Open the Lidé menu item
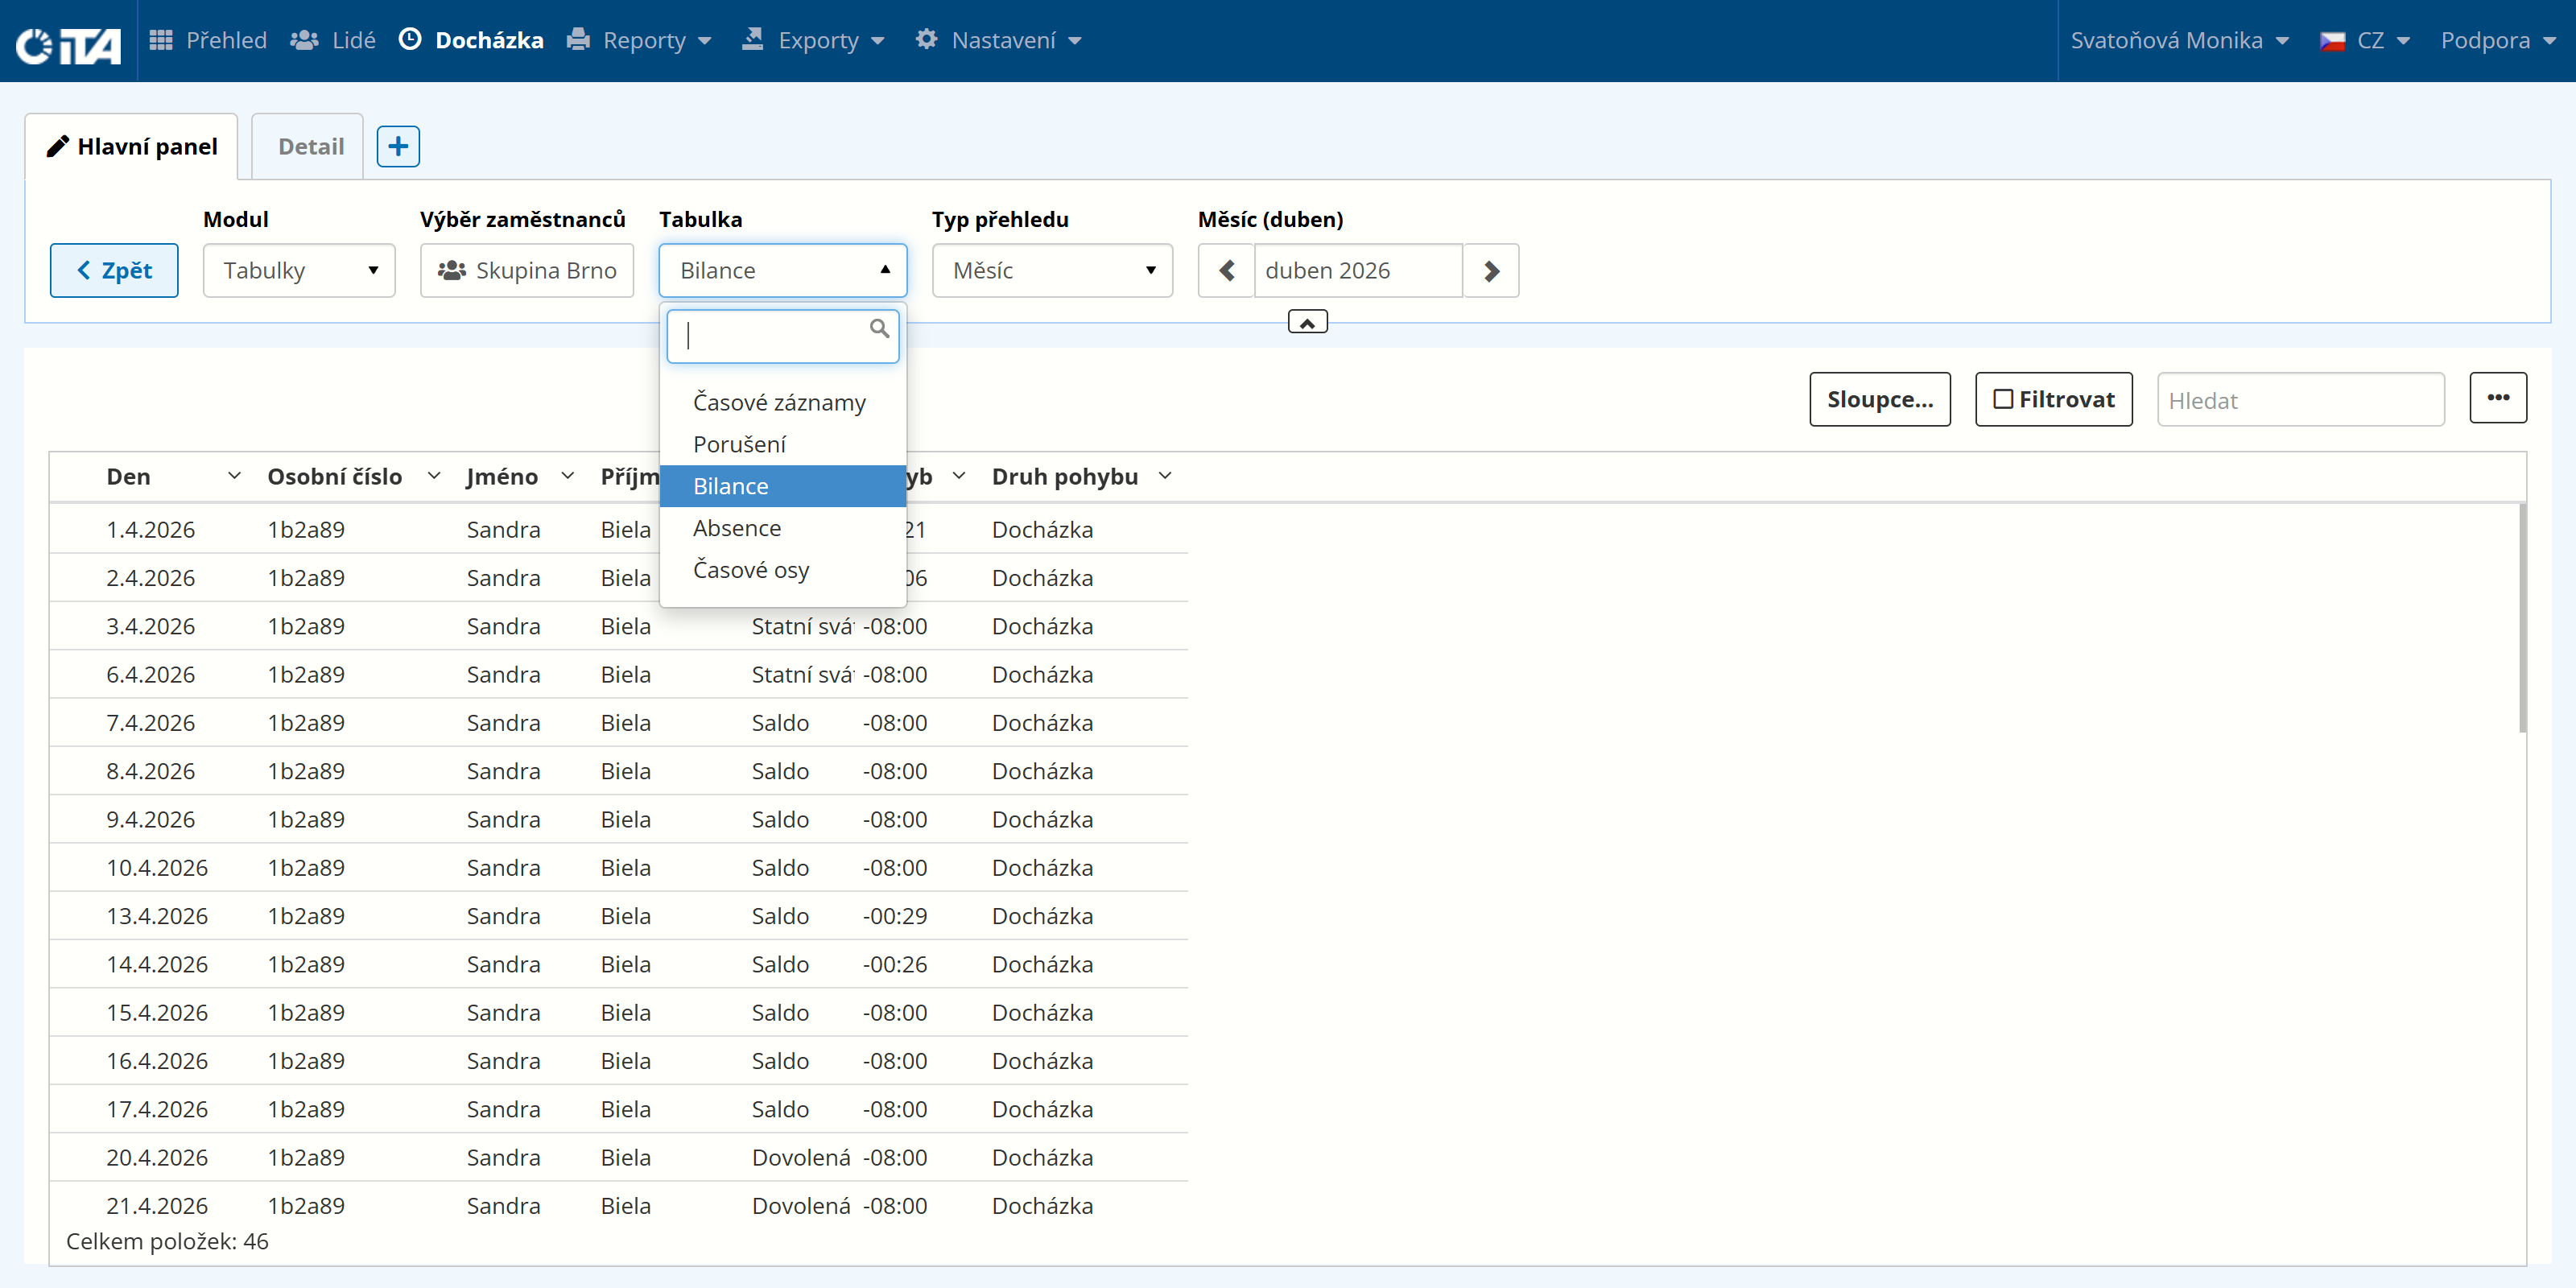This screenshot has width=2576, height=1288. click(x=333, y=40)
